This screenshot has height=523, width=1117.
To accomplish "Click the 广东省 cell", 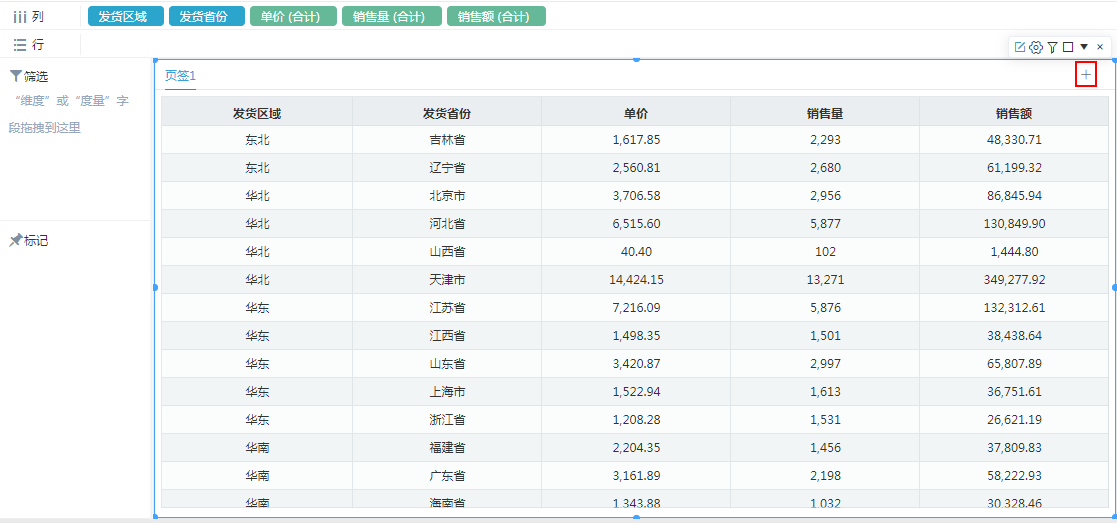I will (x=447, y=475).
